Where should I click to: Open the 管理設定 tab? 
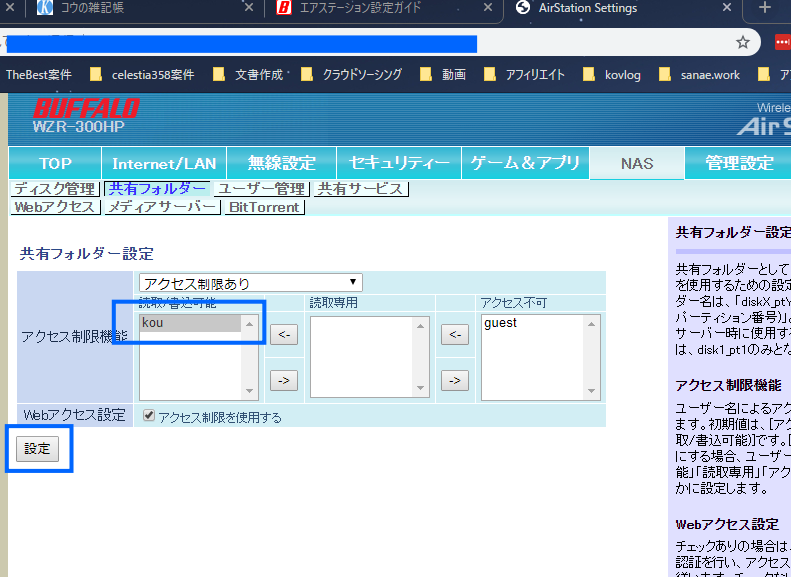[x=738, y=163]
